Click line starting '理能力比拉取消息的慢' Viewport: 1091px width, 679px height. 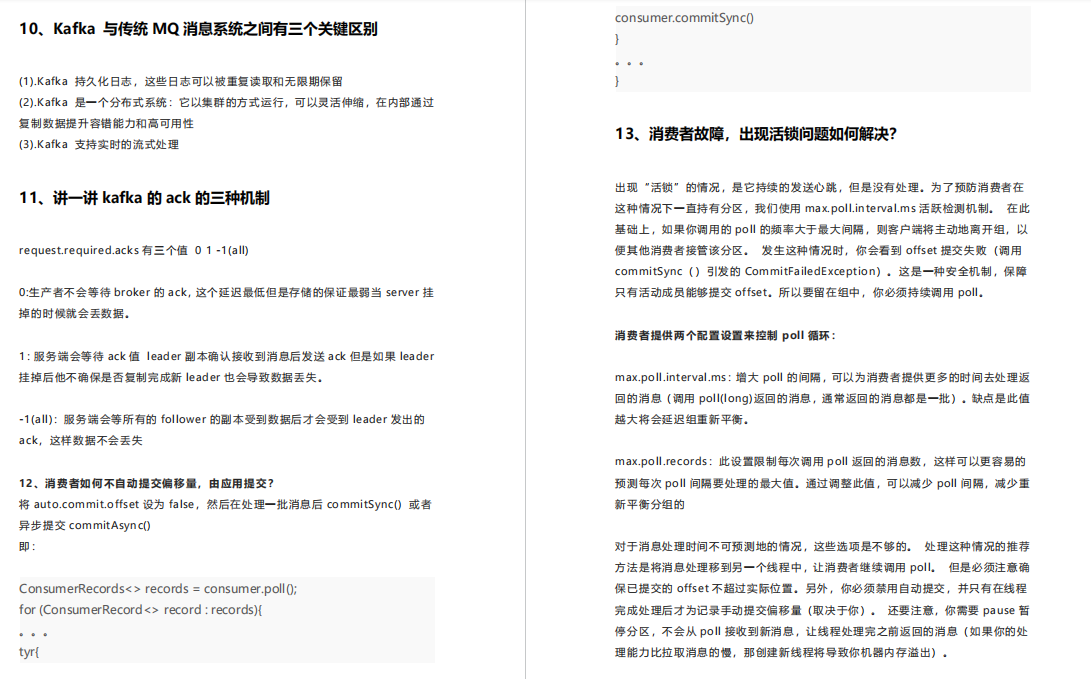pos(781,653)
